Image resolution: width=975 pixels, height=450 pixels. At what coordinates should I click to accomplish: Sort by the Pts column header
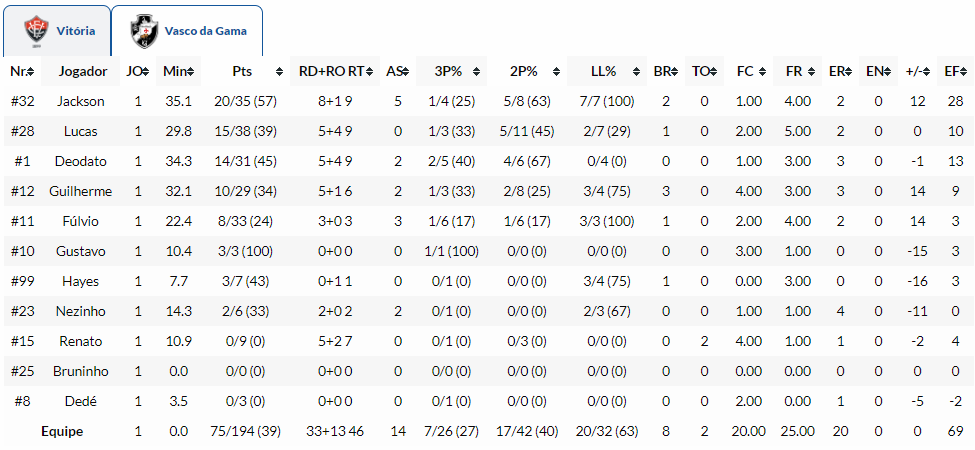point(242,71)
